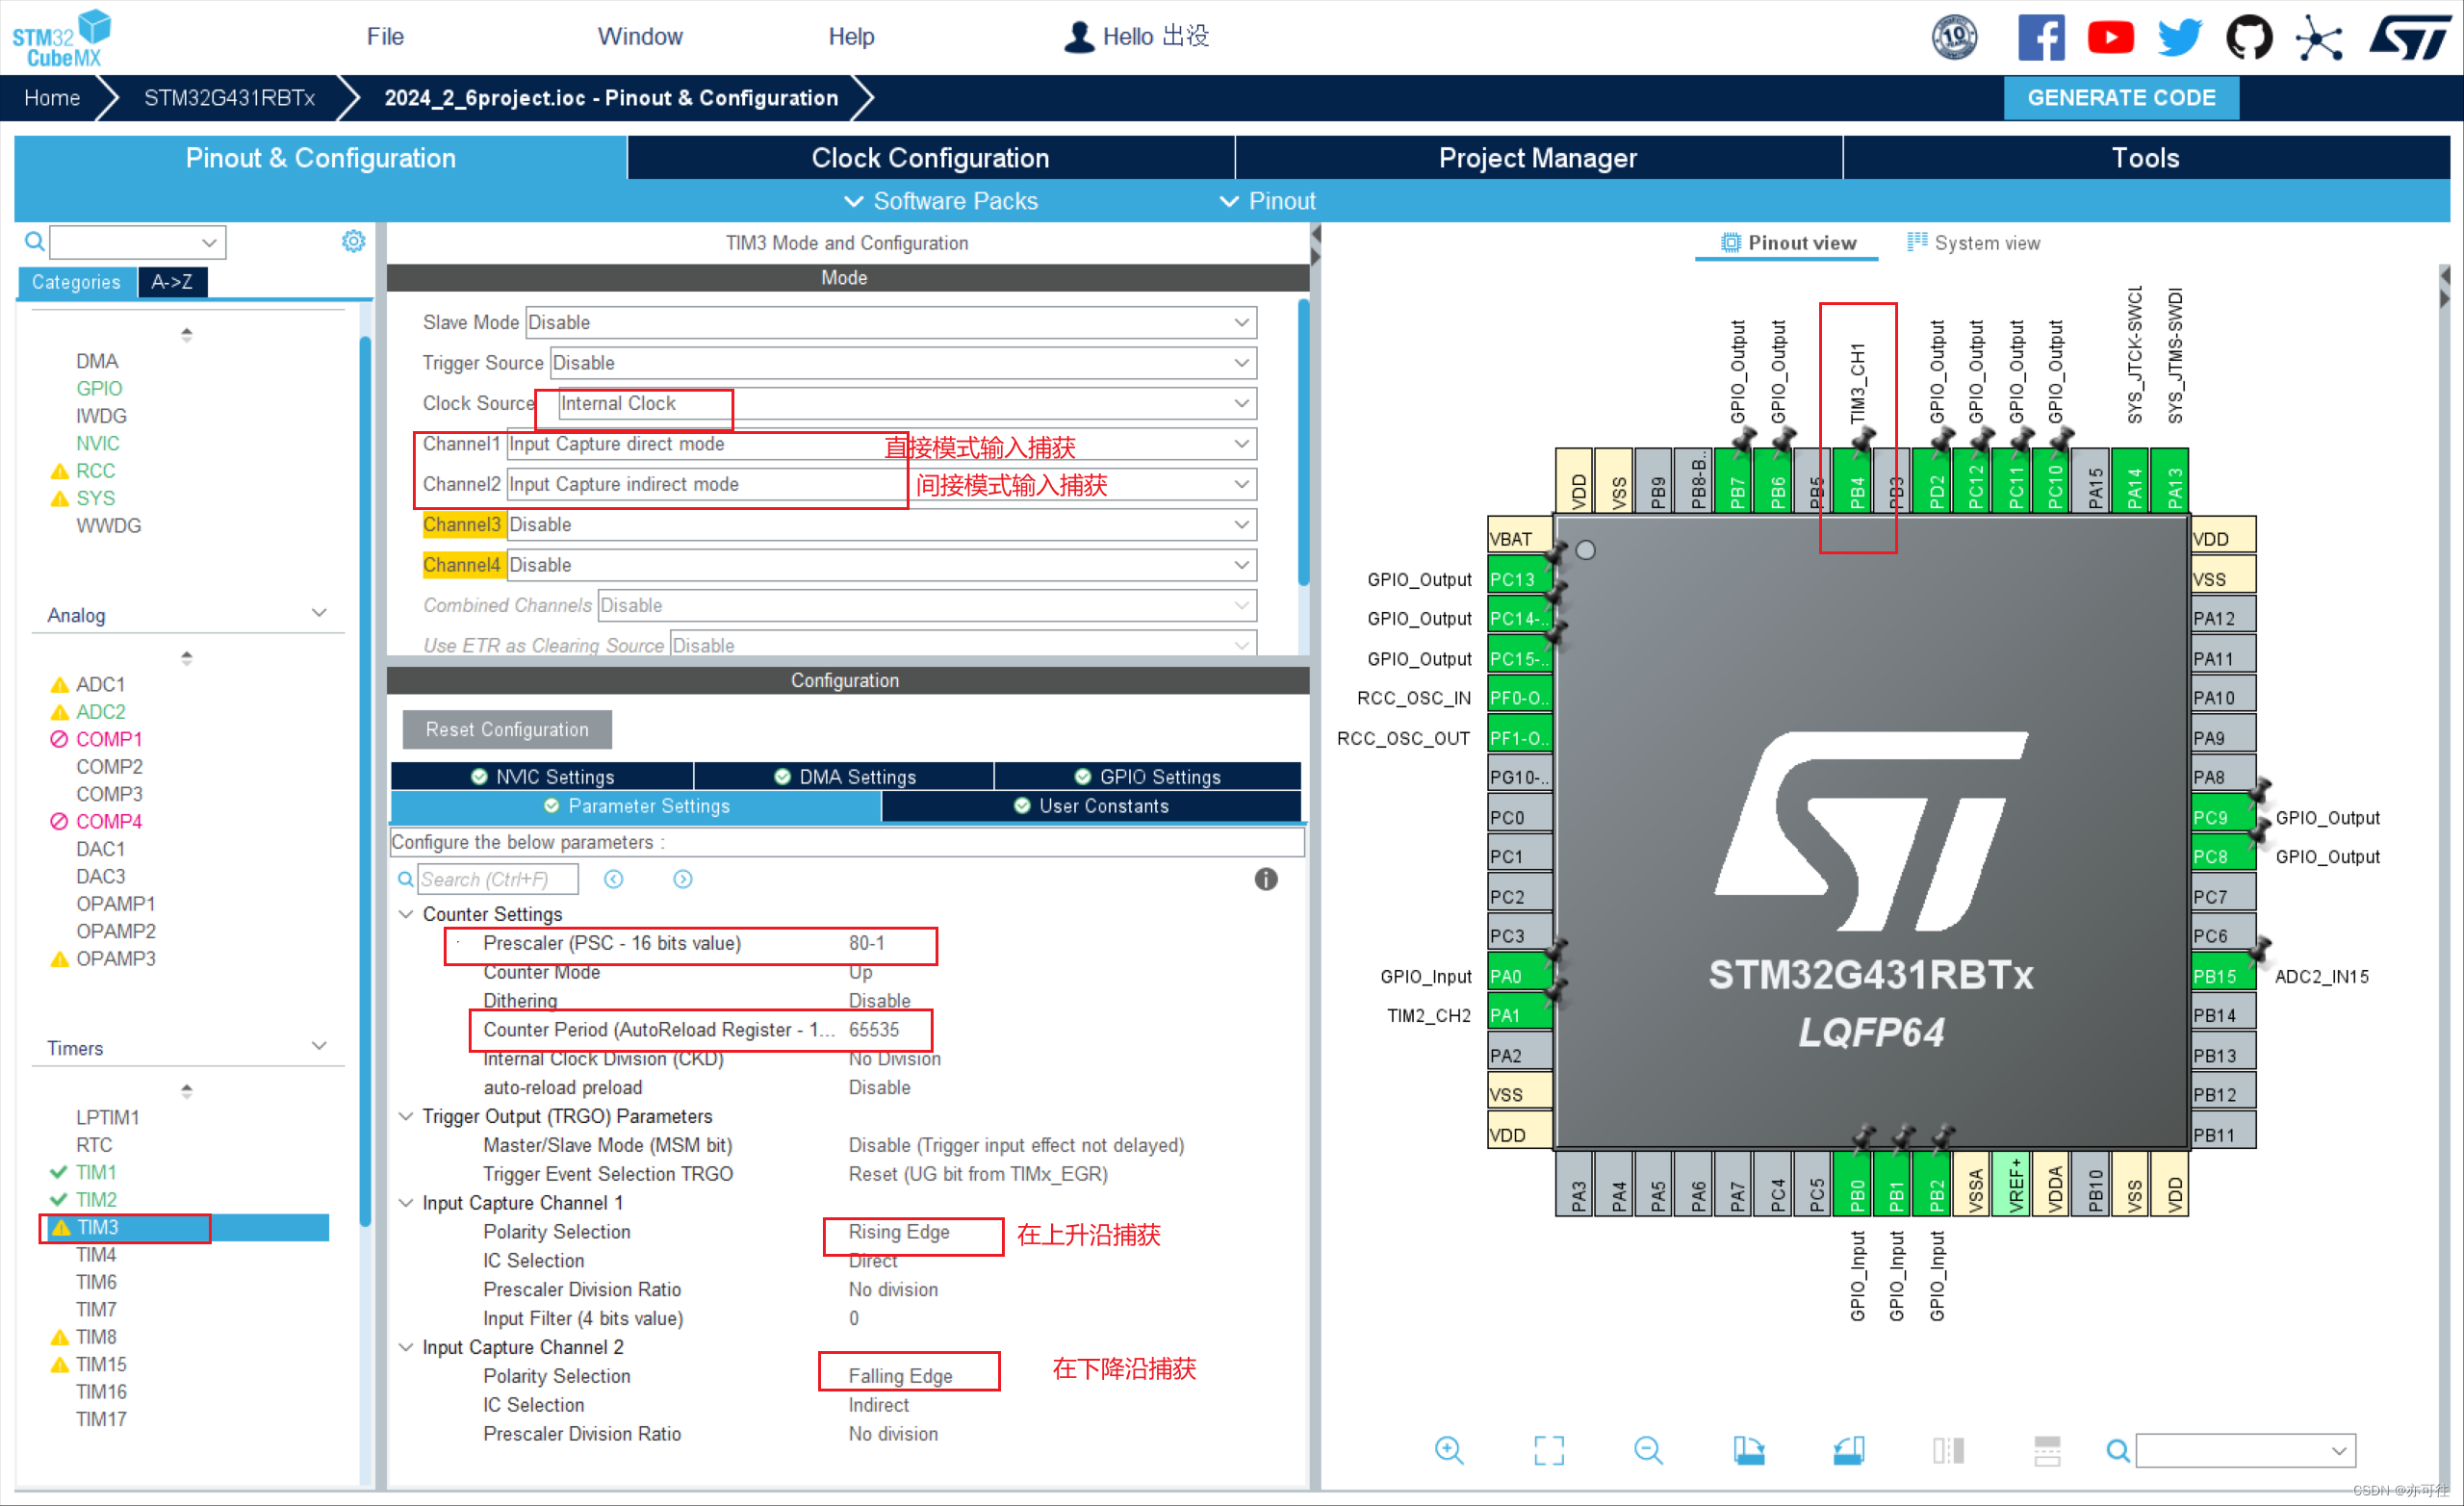Select ADC2 in the Analog list

point(100,712)
